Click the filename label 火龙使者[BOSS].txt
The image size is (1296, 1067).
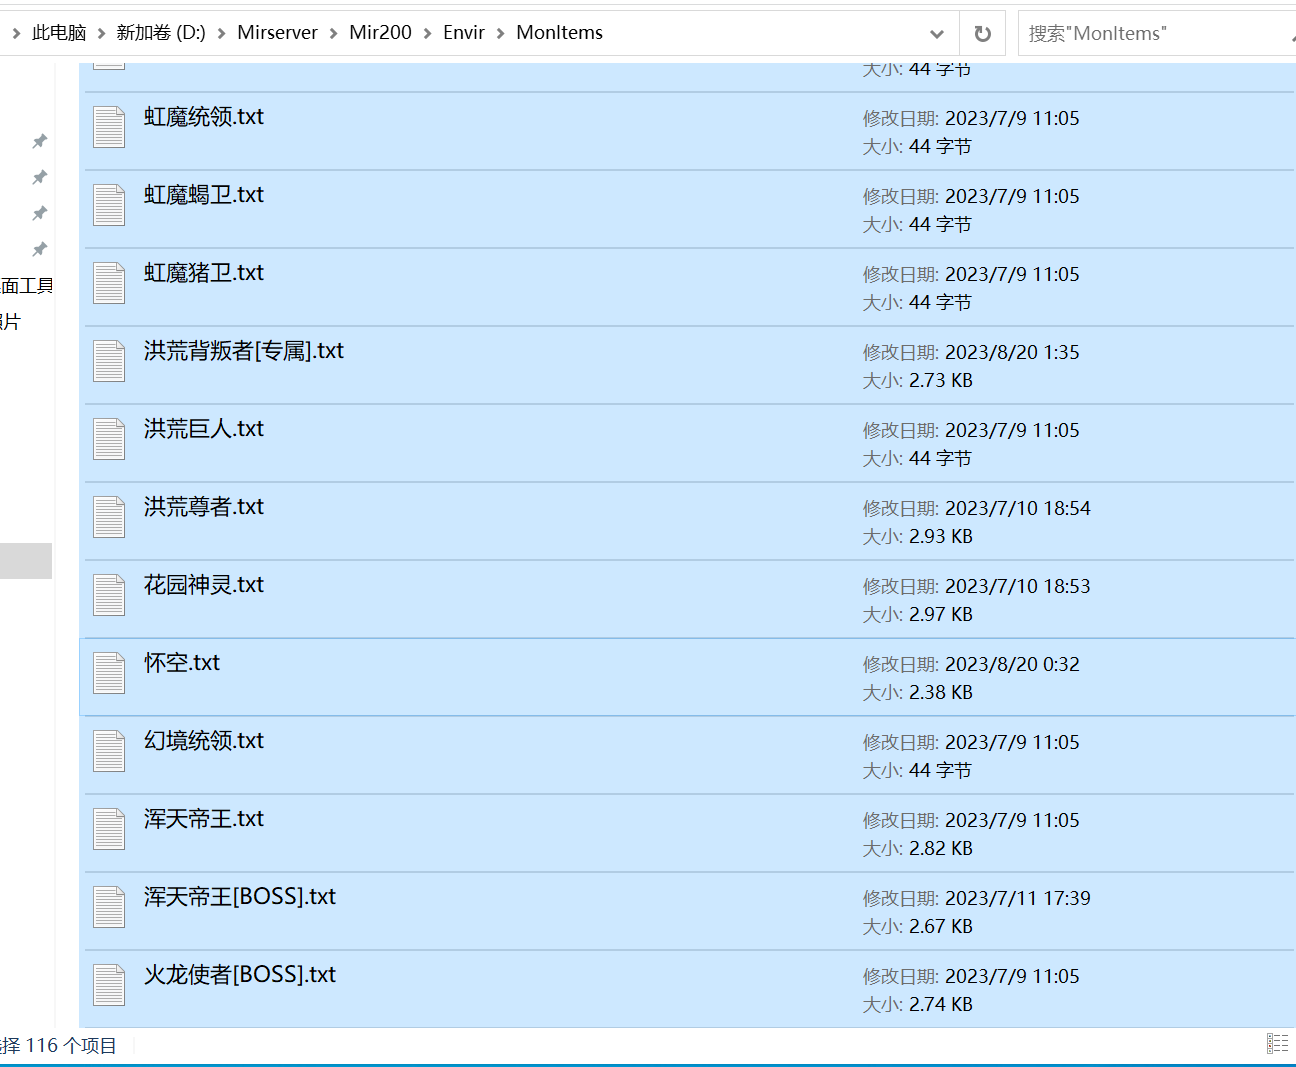pyautogui.click(x=240, y=975)
